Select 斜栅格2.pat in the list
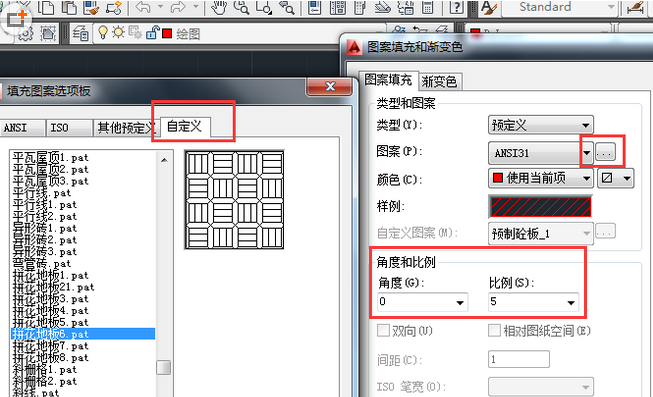Image resolution: width=653 pixels, height=397 pixels. point(45,381)
